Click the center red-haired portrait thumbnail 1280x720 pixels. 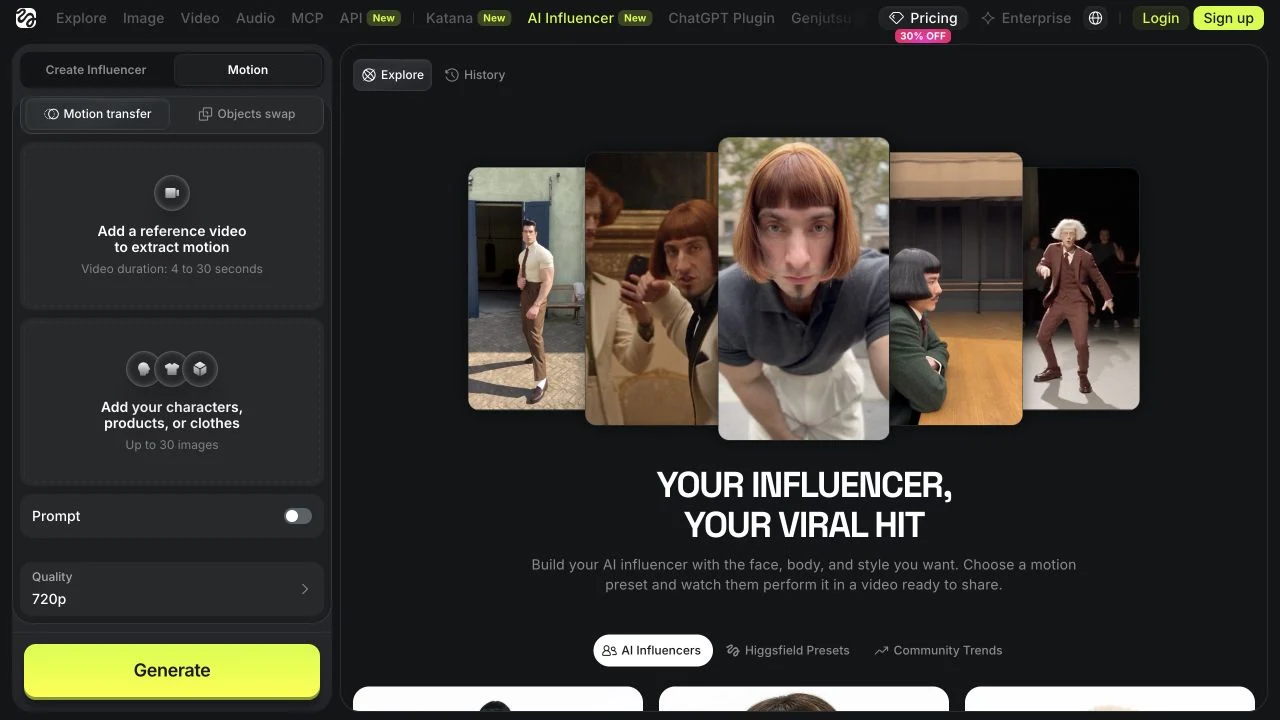pyautogui.click(x=804, y=288)
